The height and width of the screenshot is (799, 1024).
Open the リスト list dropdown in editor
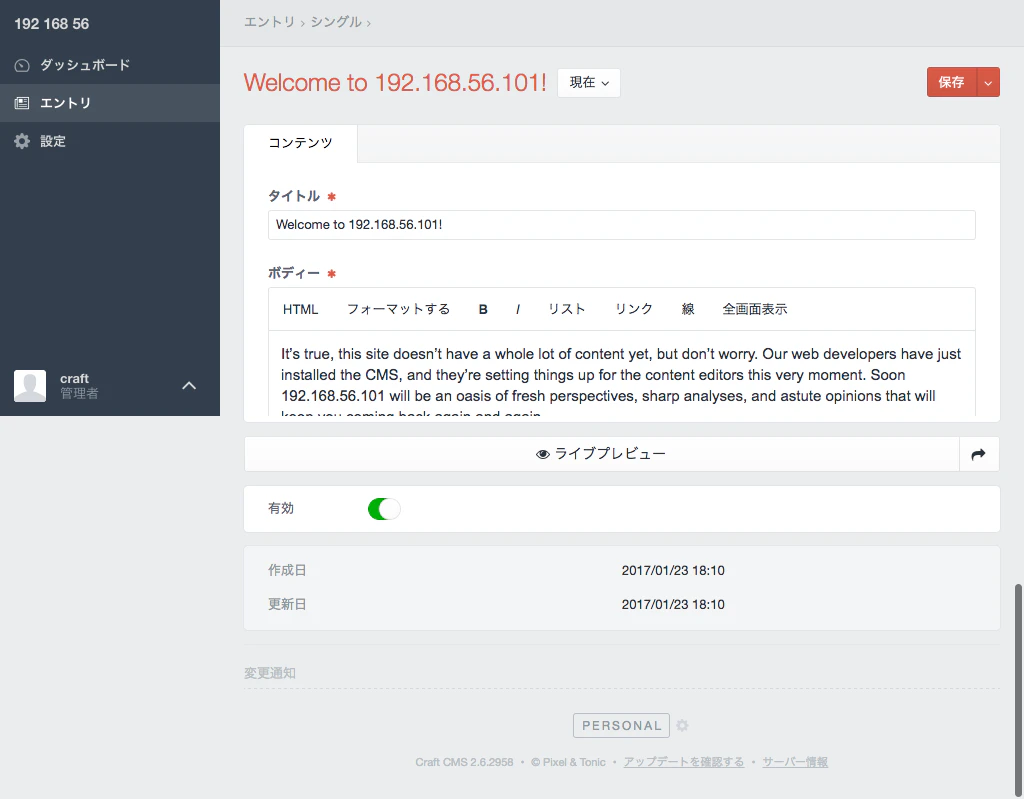coord(566,309)
